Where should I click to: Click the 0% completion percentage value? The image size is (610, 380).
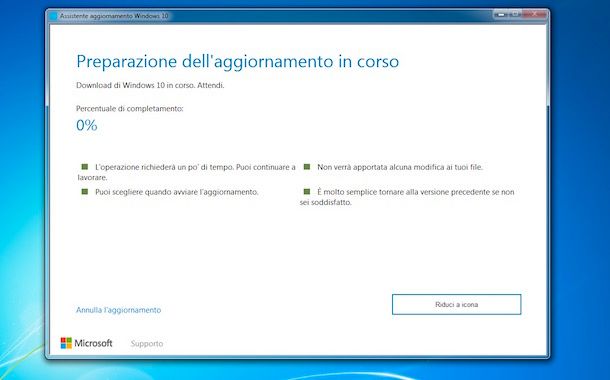point(86,125)
